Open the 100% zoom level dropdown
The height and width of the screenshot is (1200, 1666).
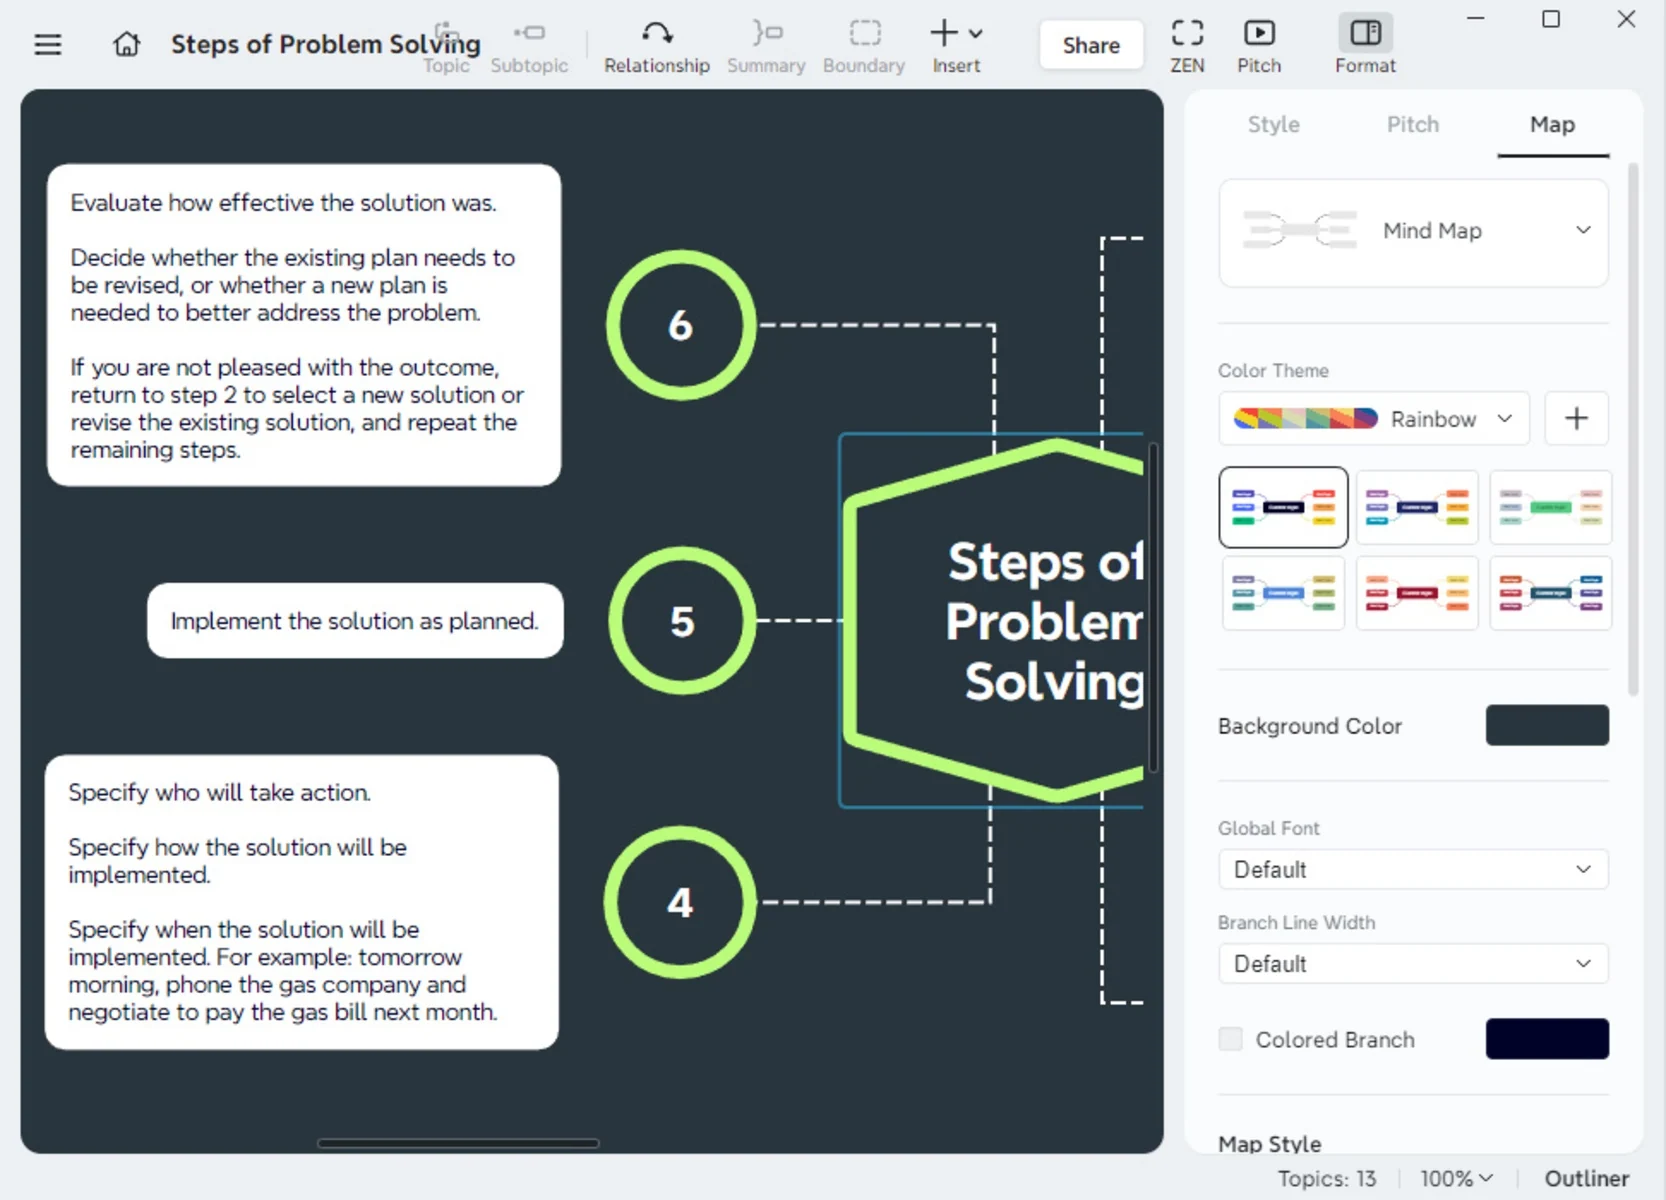point(1456,1179)
